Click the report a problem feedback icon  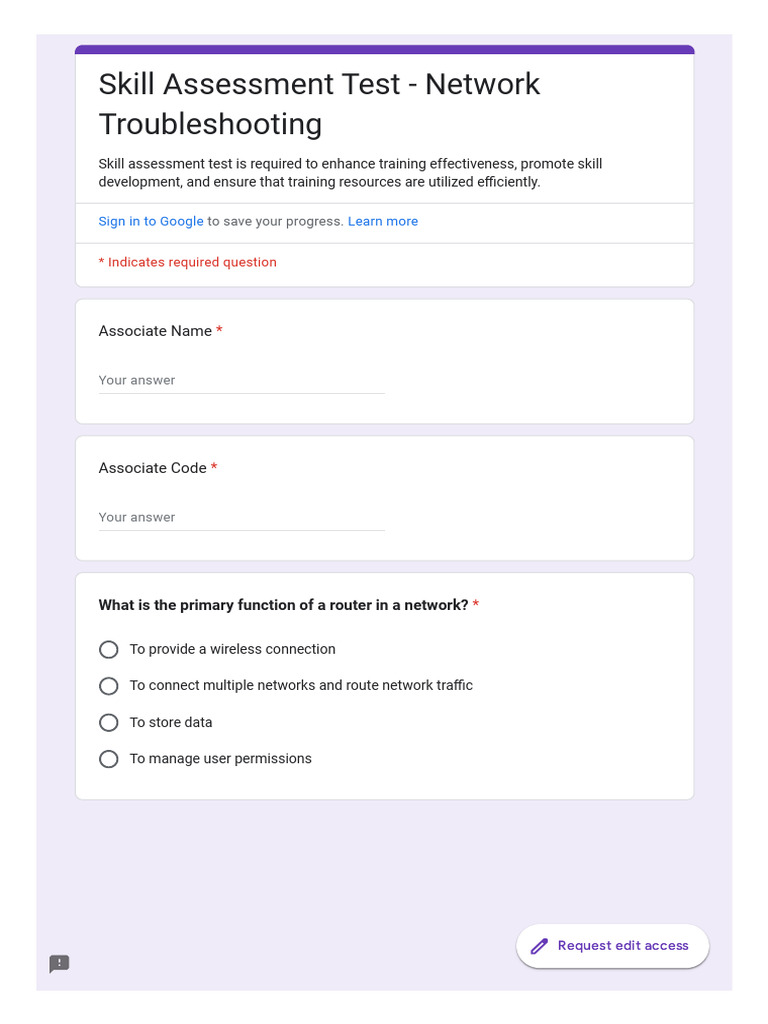pos(59,964)
